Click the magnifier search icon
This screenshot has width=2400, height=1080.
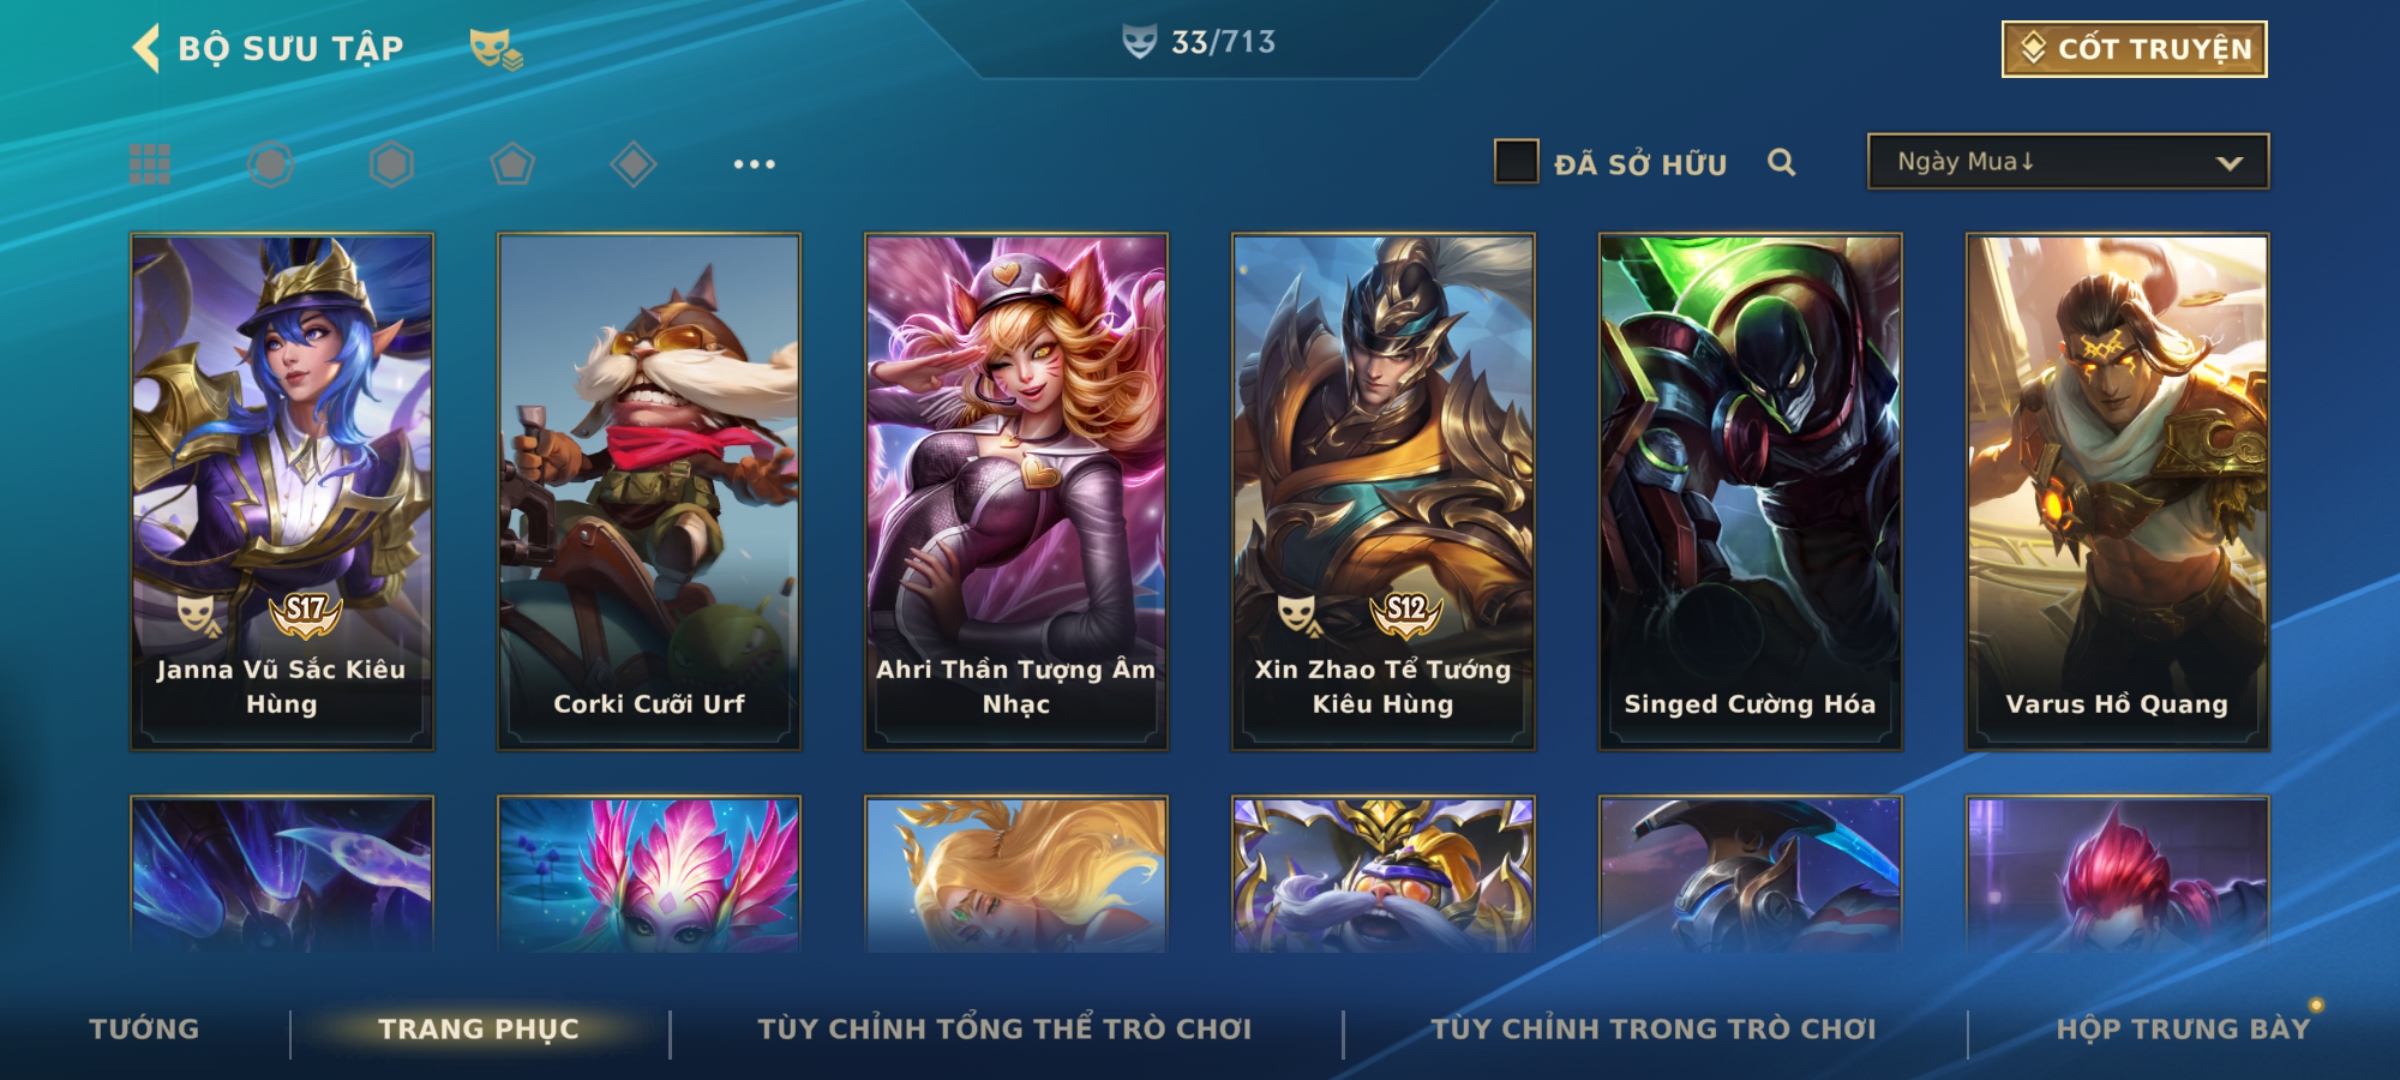coord(1781,162)
